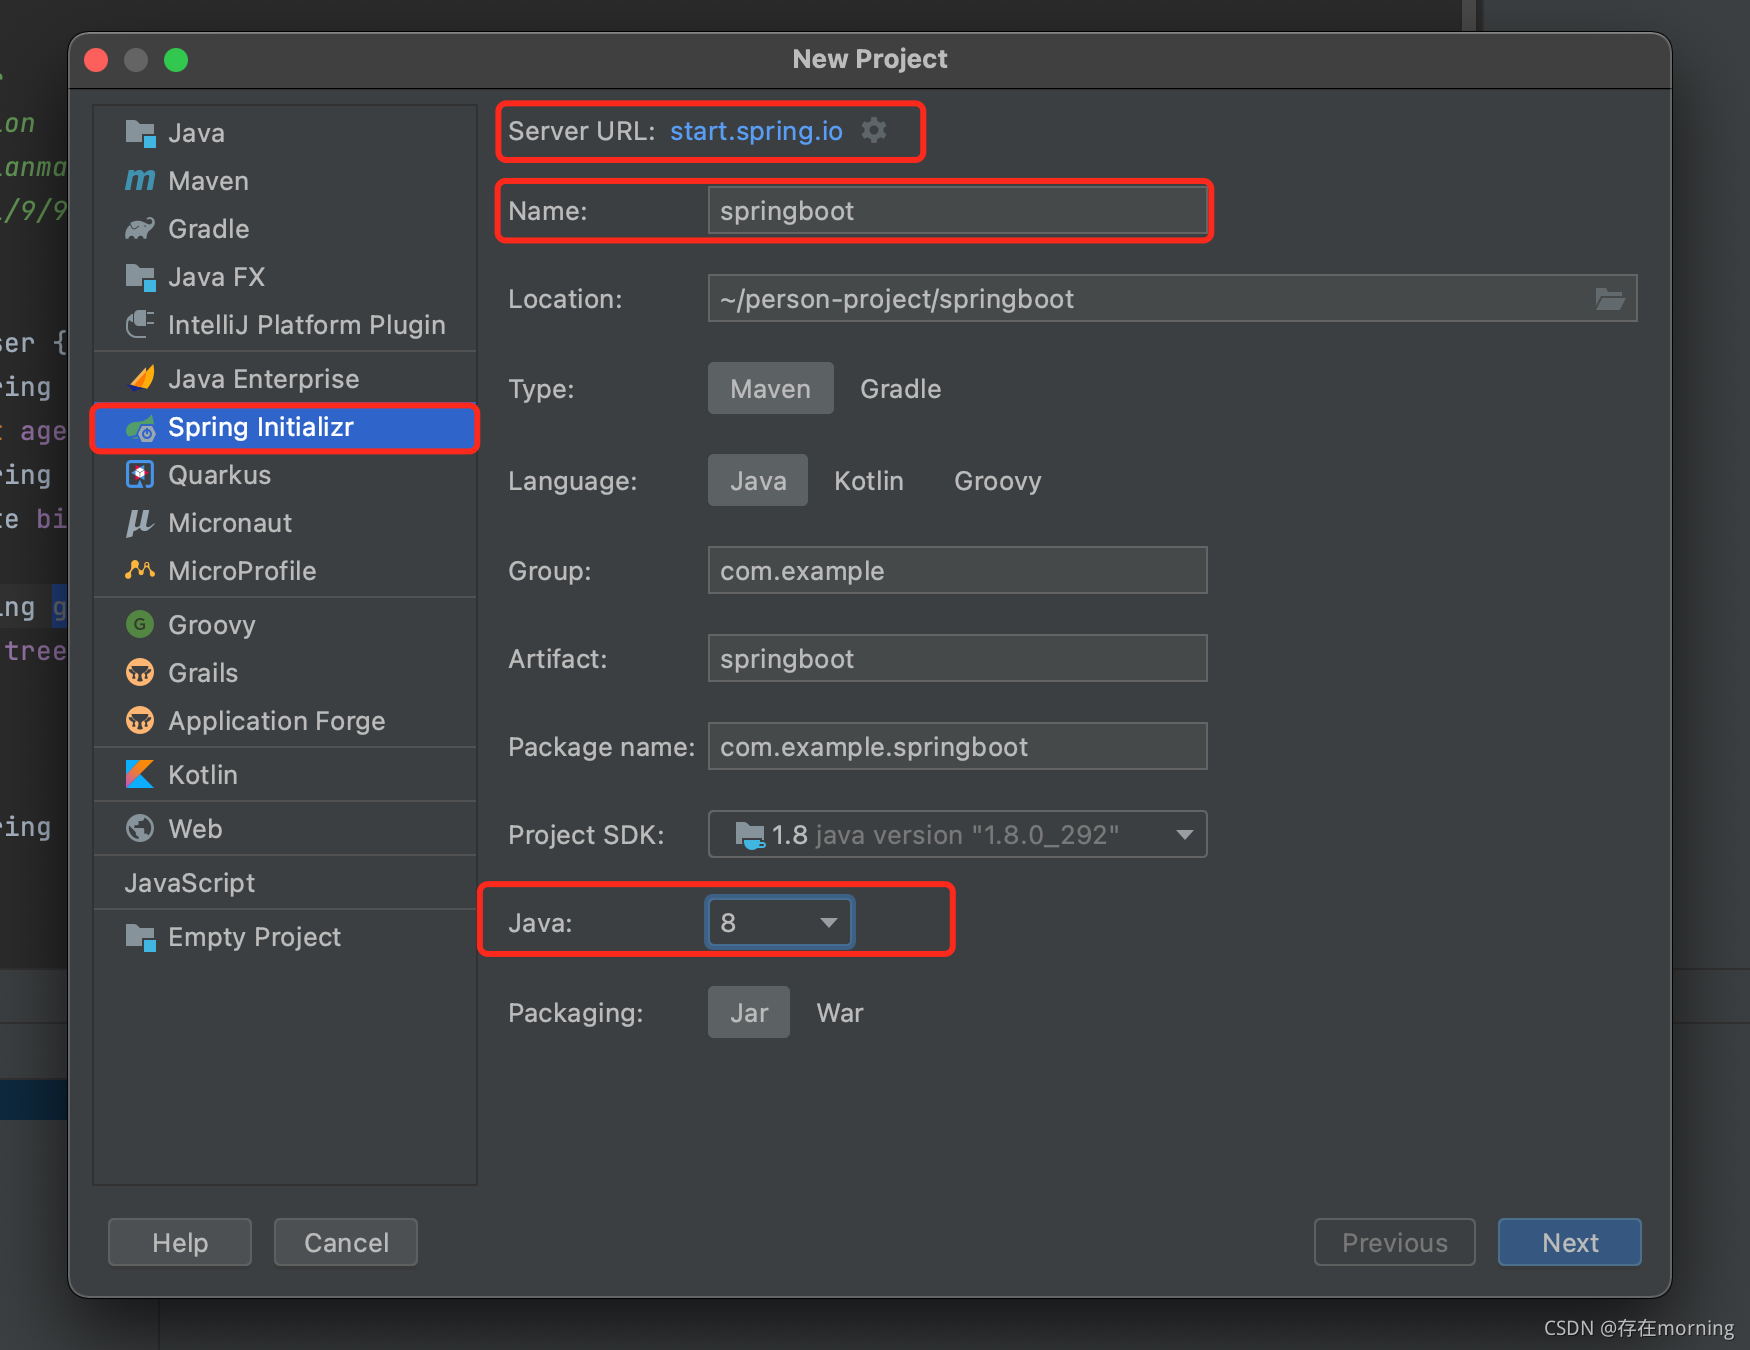This screenshot has height=1350, width=1750.
Task: Select the Quarkus icon
Action: pyautogui.click(x=140, y=475)
